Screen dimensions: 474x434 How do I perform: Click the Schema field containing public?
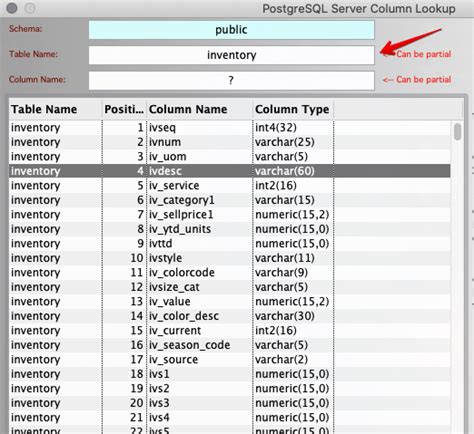[x=231, y=30]
